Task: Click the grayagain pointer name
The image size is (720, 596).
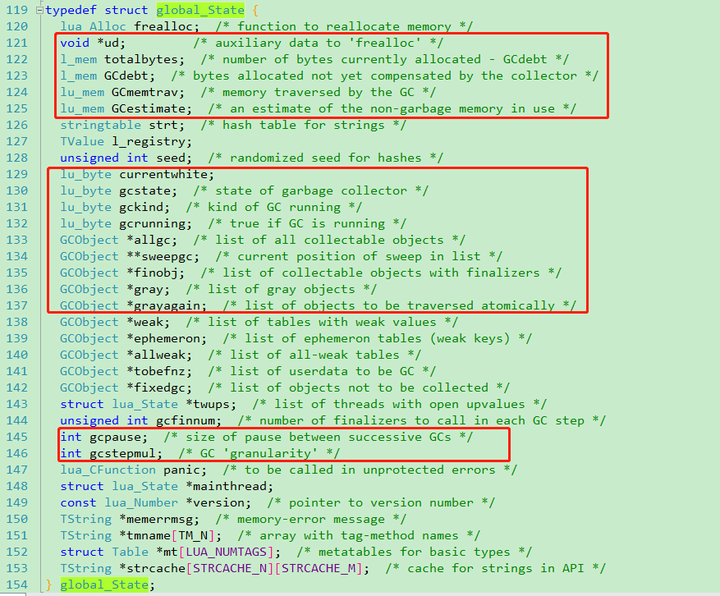Action: [167, 306]
